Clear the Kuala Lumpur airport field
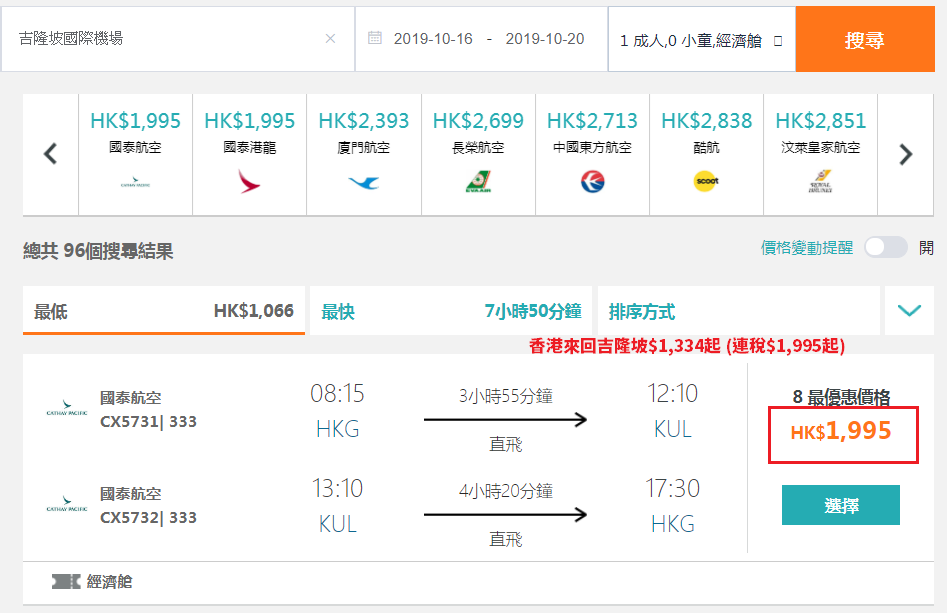Image resolution: width=947 pixels, height=613 pixels. tap(330, 39)
